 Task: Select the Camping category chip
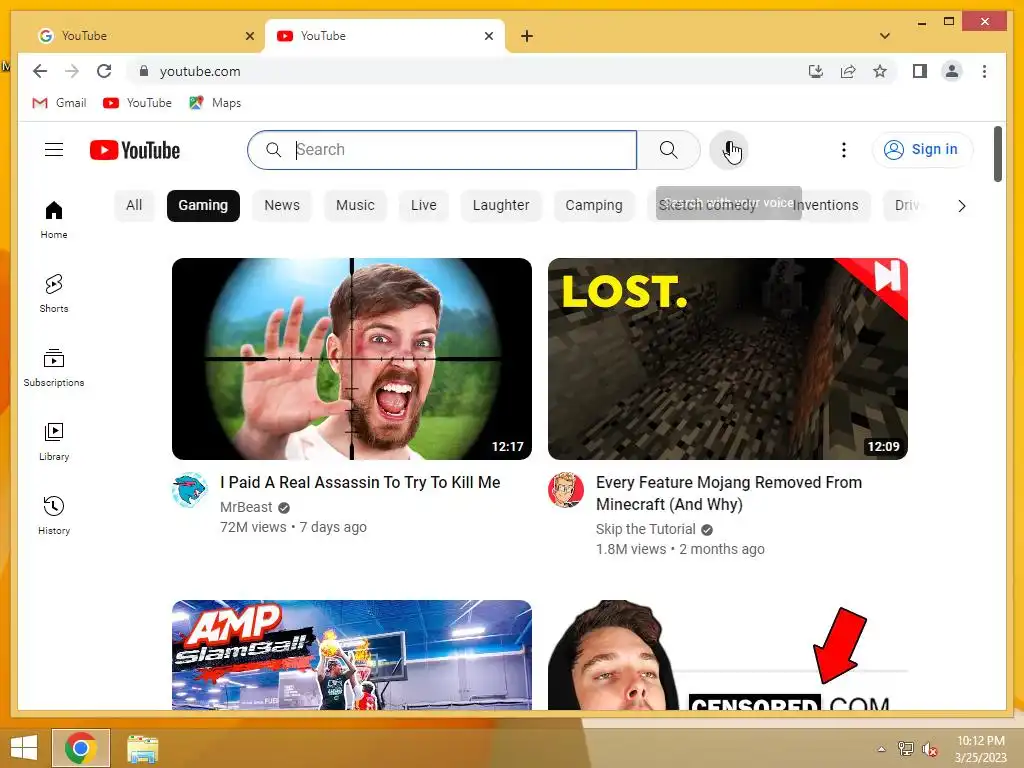pyautogui.click(x=594, y=206)
